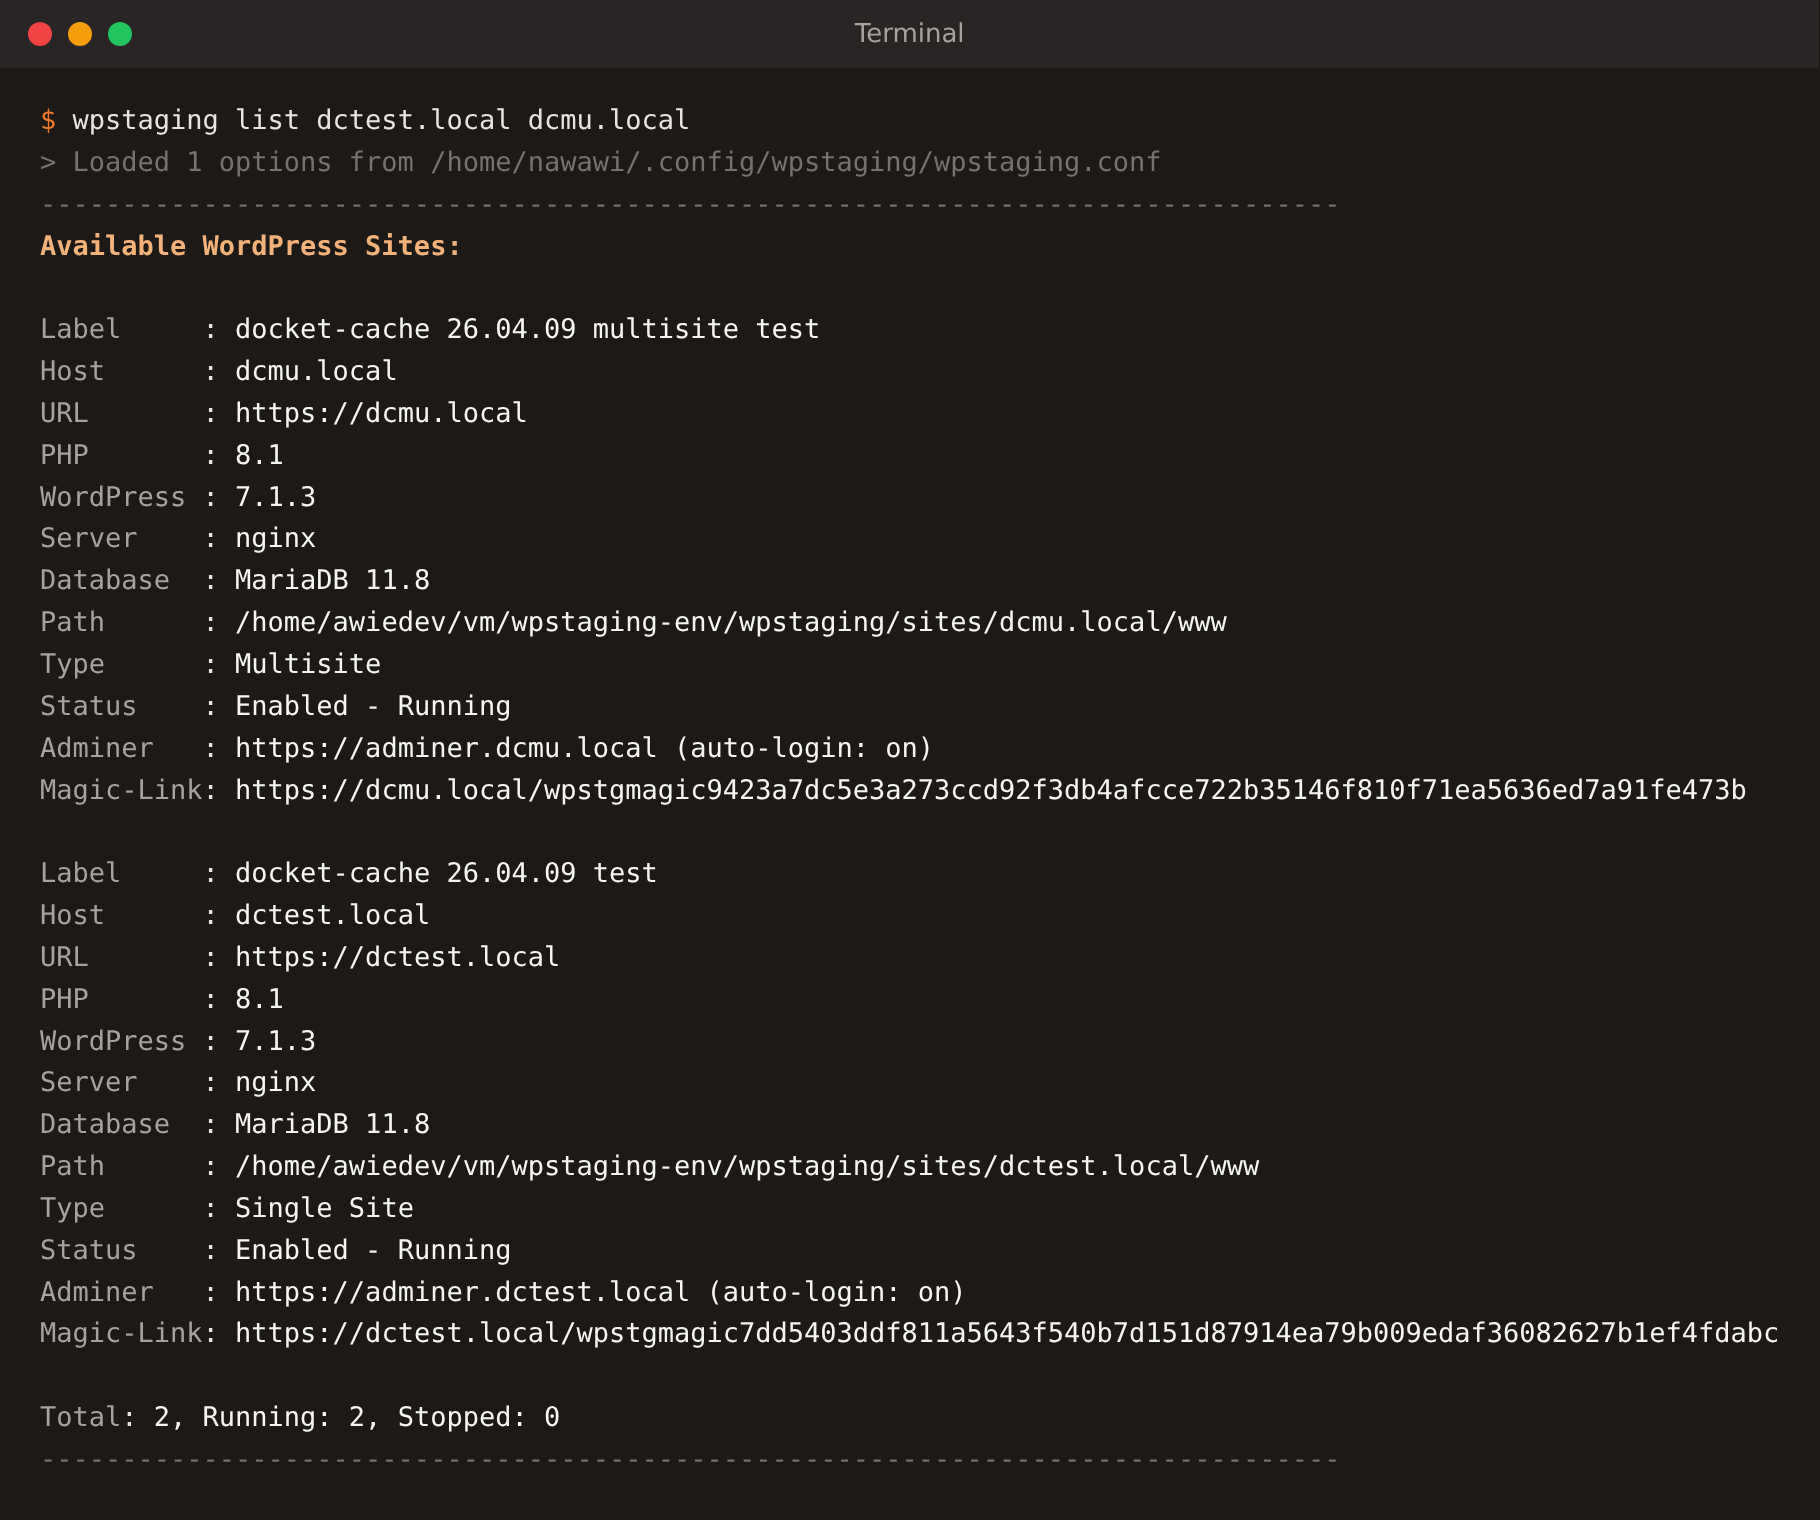
Task: Click the path ending in dcmu.local/www
Action: (x=731, y=622)
